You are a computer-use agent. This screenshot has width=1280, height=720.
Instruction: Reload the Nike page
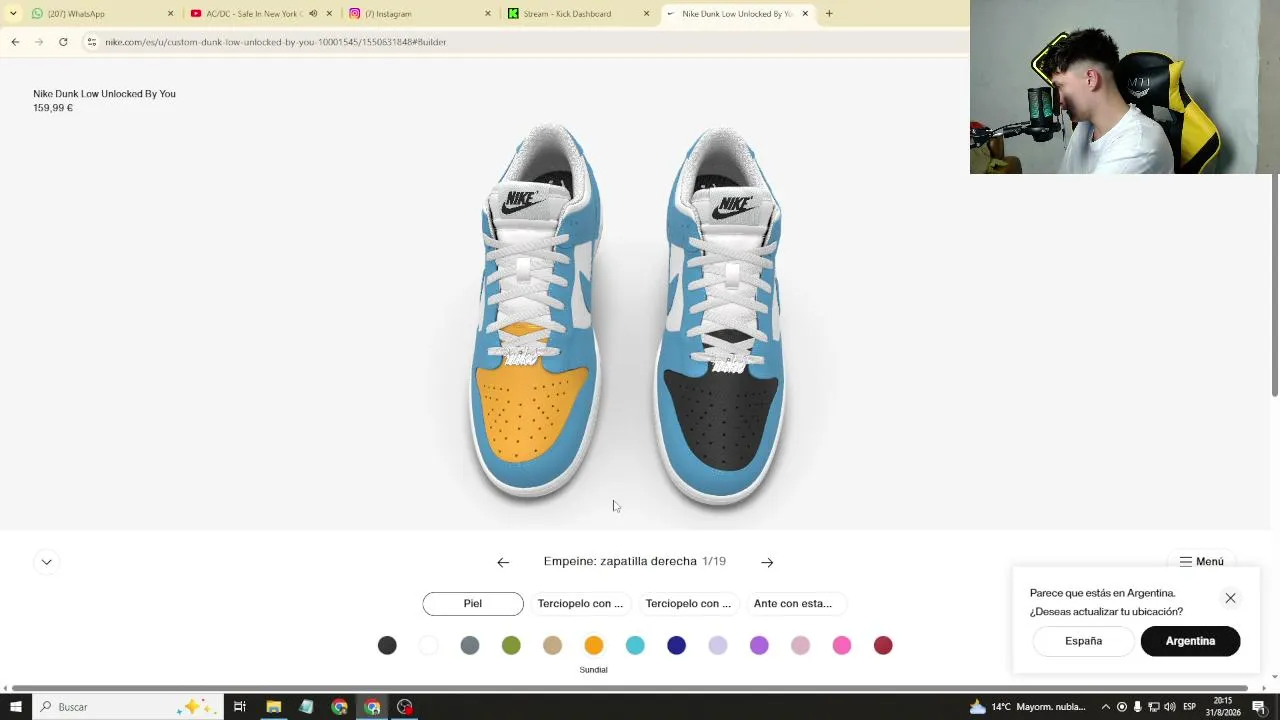63,42
